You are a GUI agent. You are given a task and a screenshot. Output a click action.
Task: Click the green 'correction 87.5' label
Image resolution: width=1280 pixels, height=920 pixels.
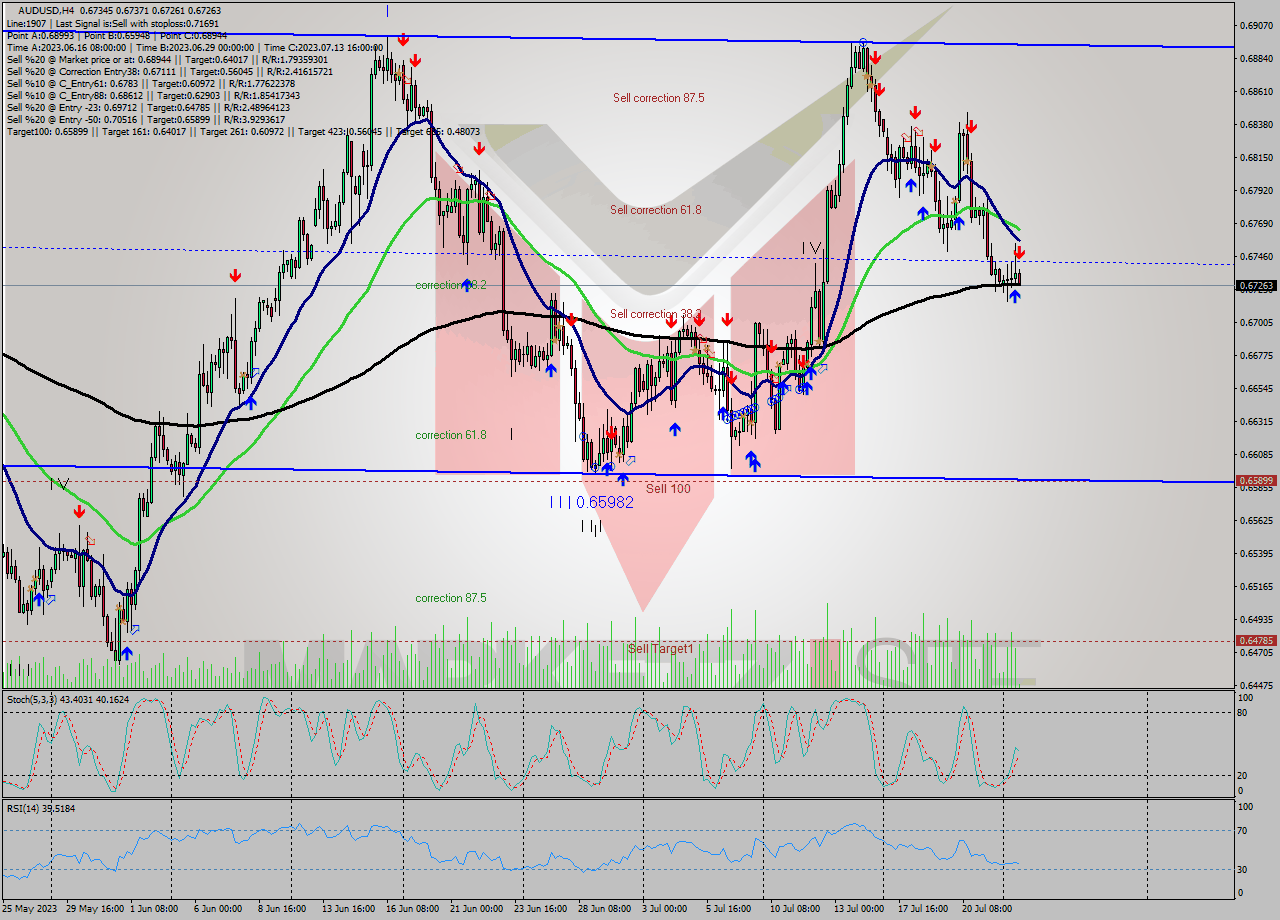pyautogui.click(x=451, y=598)
